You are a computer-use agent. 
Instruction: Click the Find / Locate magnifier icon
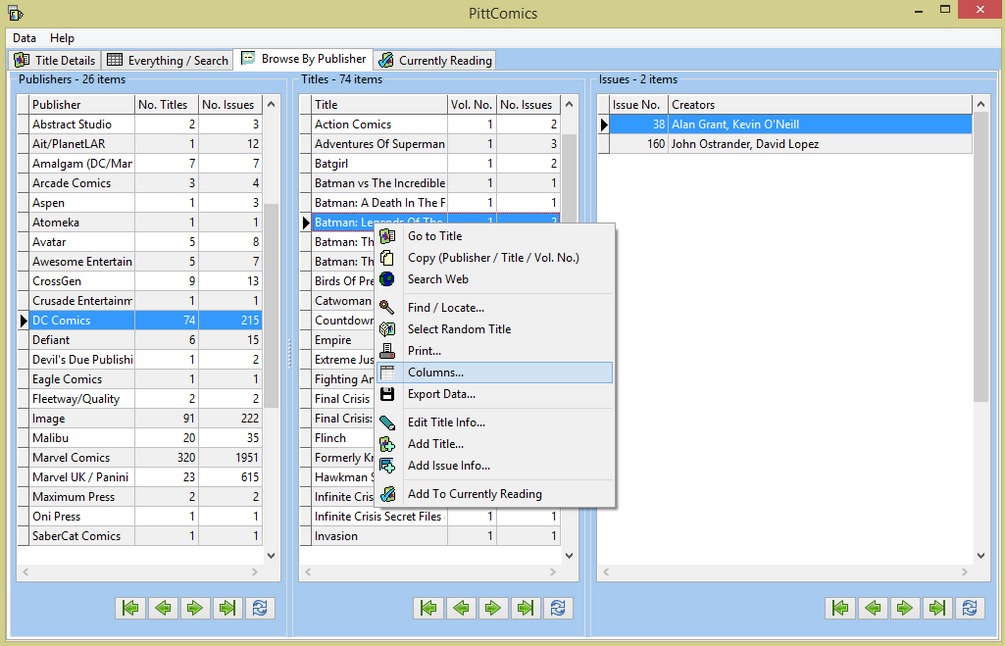[x=387, y=308]
